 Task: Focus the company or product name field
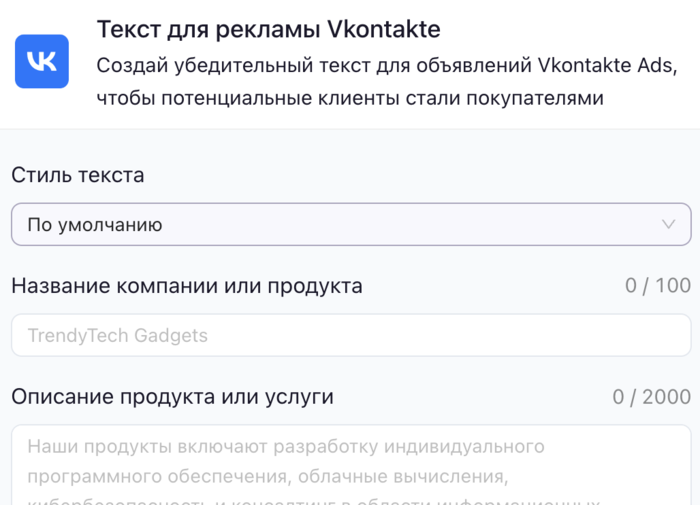350,335
